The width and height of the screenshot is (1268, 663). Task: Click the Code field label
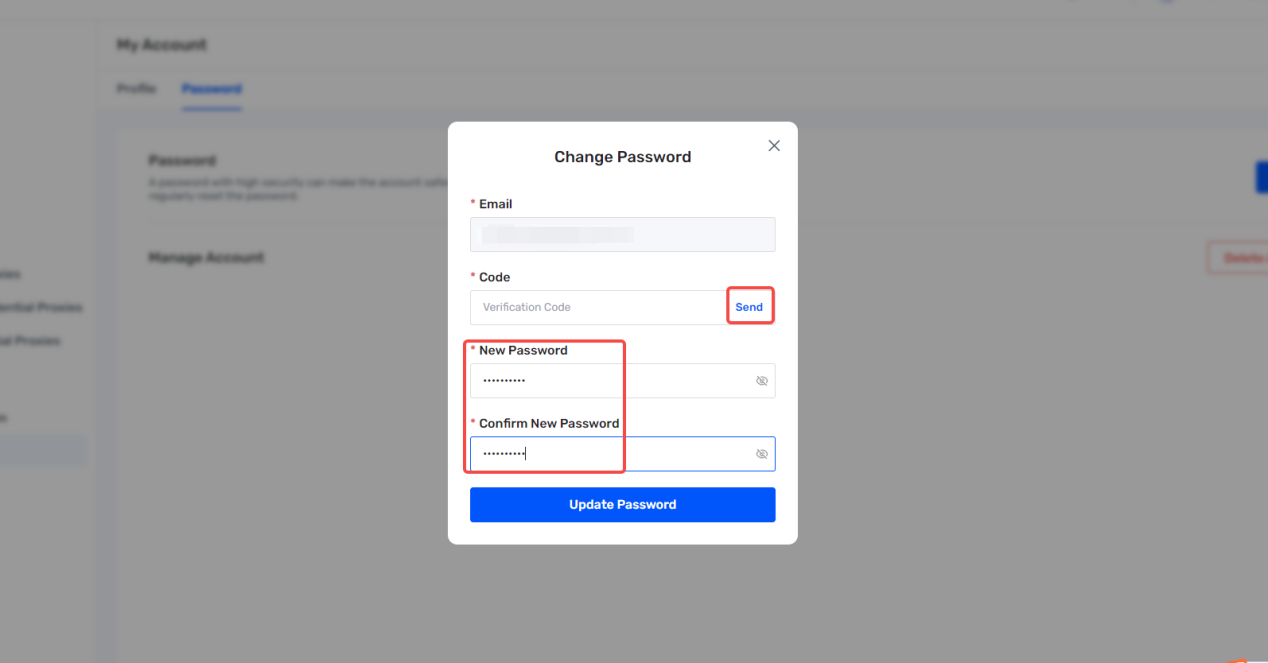494,277
